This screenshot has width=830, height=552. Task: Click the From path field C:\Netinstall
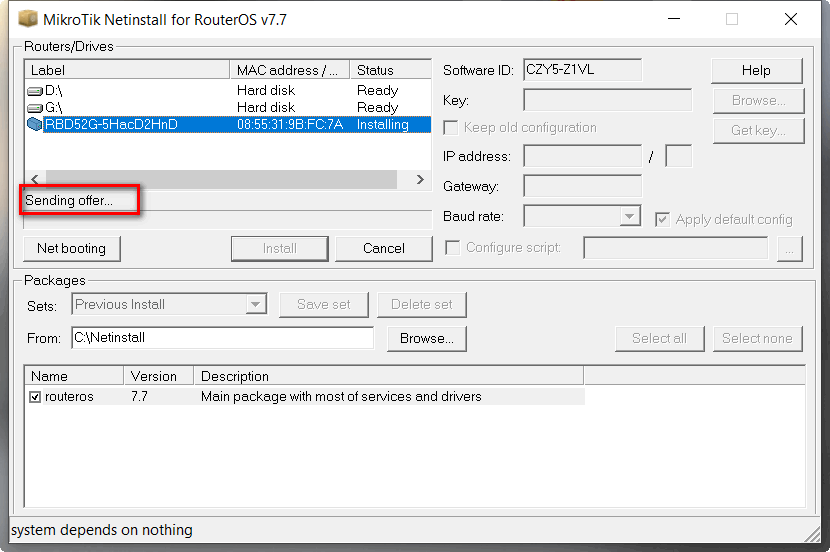click(222, 338)
